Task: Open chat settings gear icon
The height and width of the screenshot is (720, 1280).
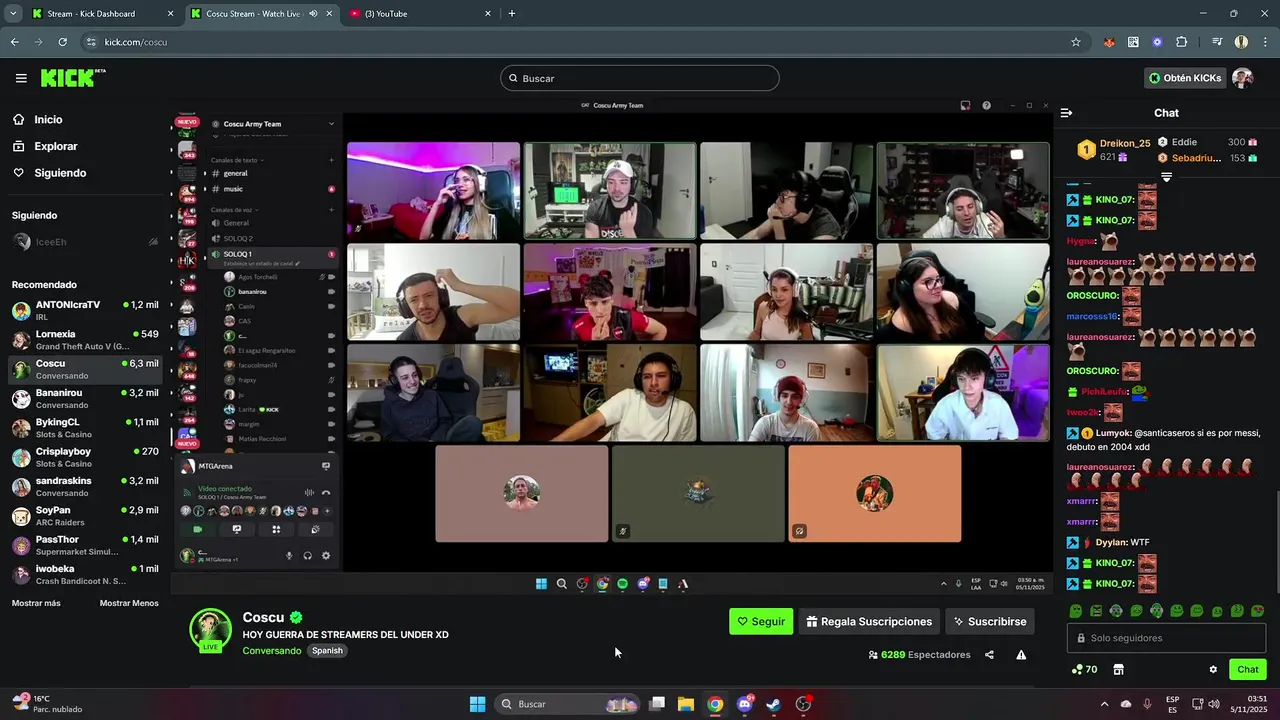Action: [x=1213, y=669]
